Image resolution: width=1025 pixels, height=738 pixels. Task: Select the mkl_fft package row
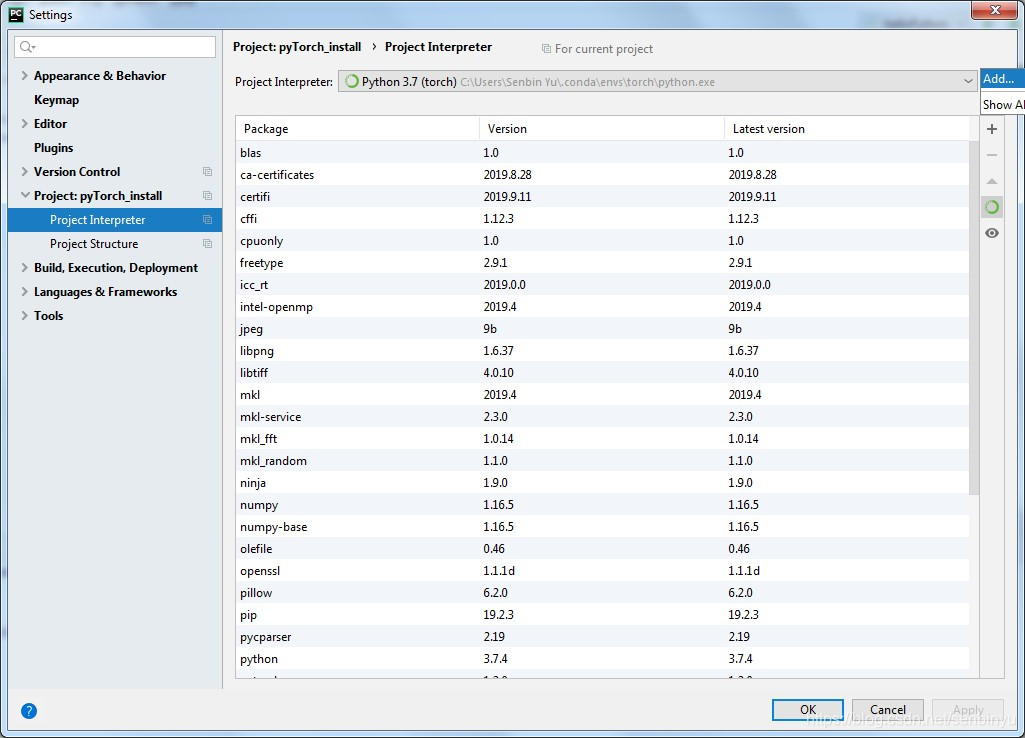tap(602, 439)
